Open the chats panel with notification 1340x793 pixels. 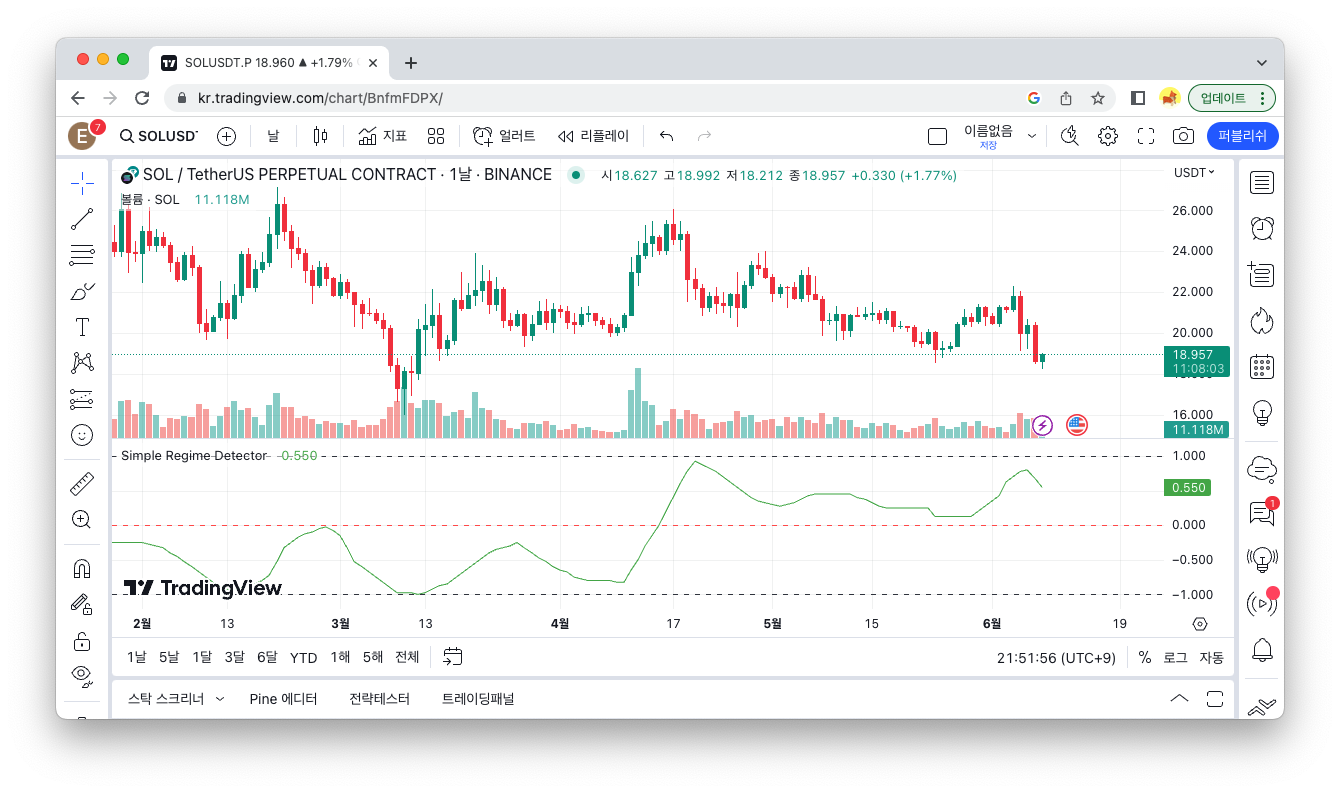tap(1262, 513)
